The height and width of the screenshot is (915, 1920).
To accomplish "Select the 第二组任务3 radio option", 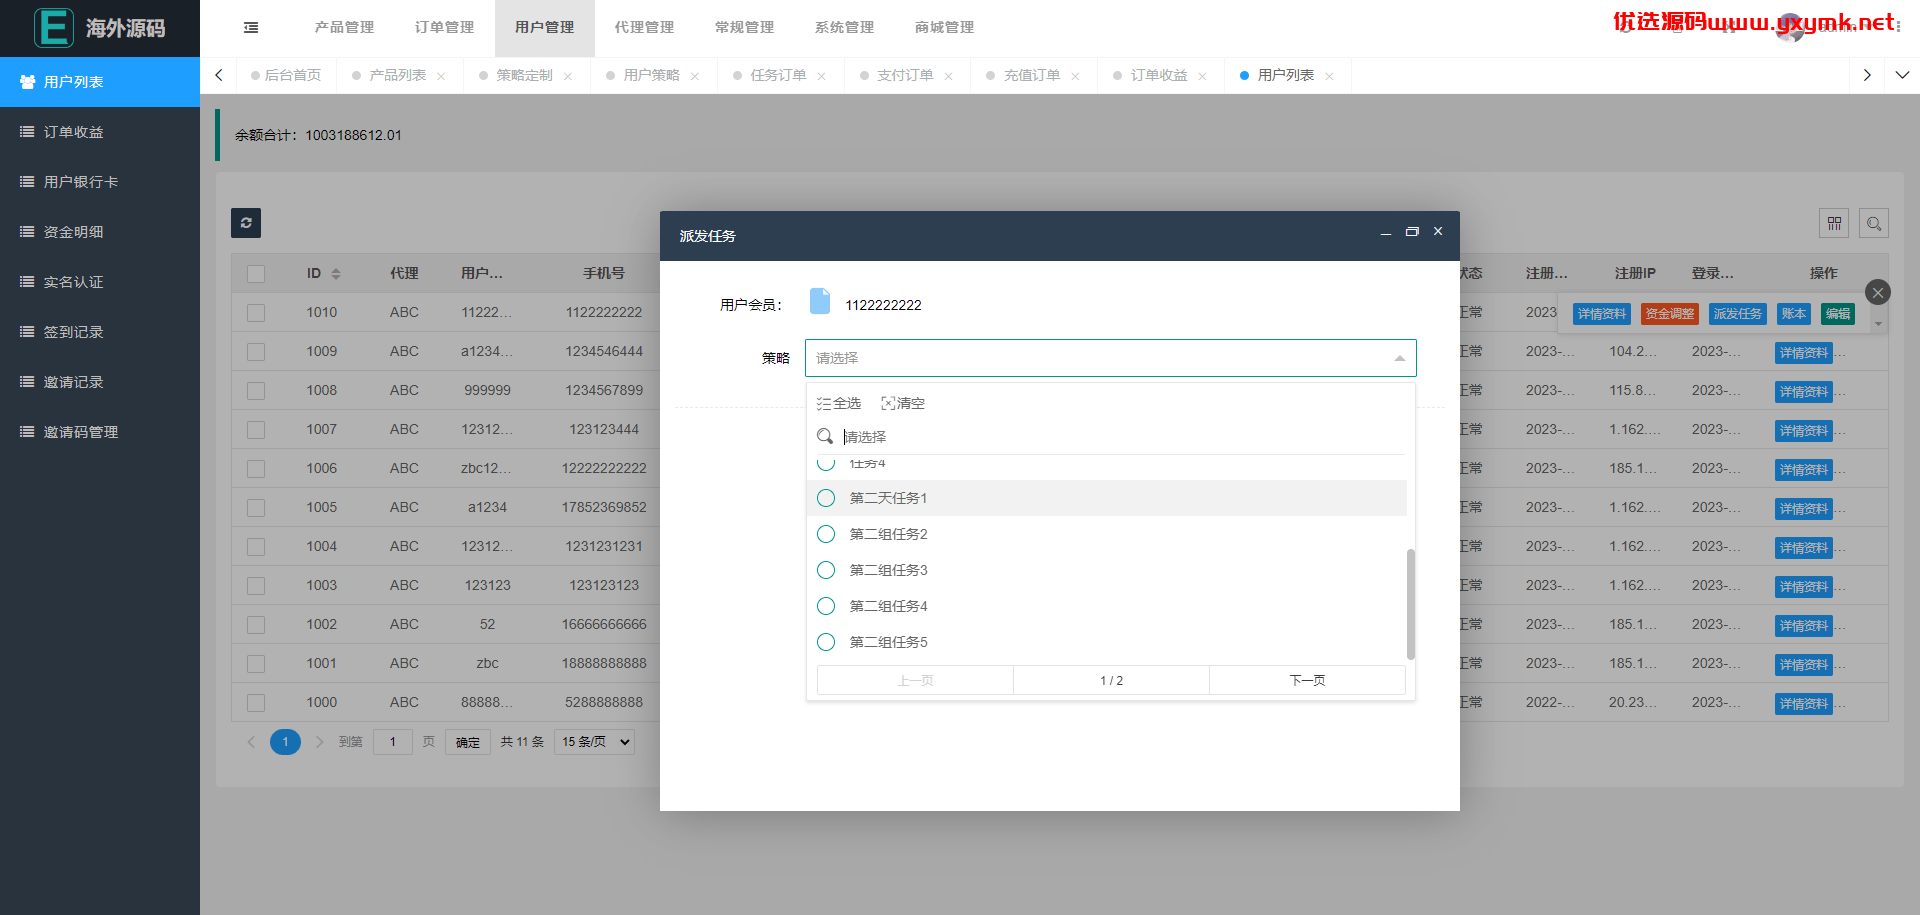I will coord(826,570).
